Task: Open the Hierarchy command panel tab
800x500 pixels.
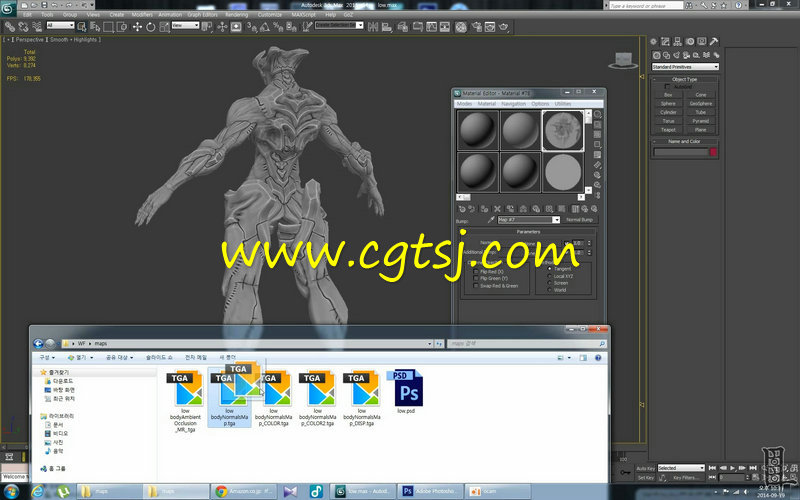Action: coord(678,41)
